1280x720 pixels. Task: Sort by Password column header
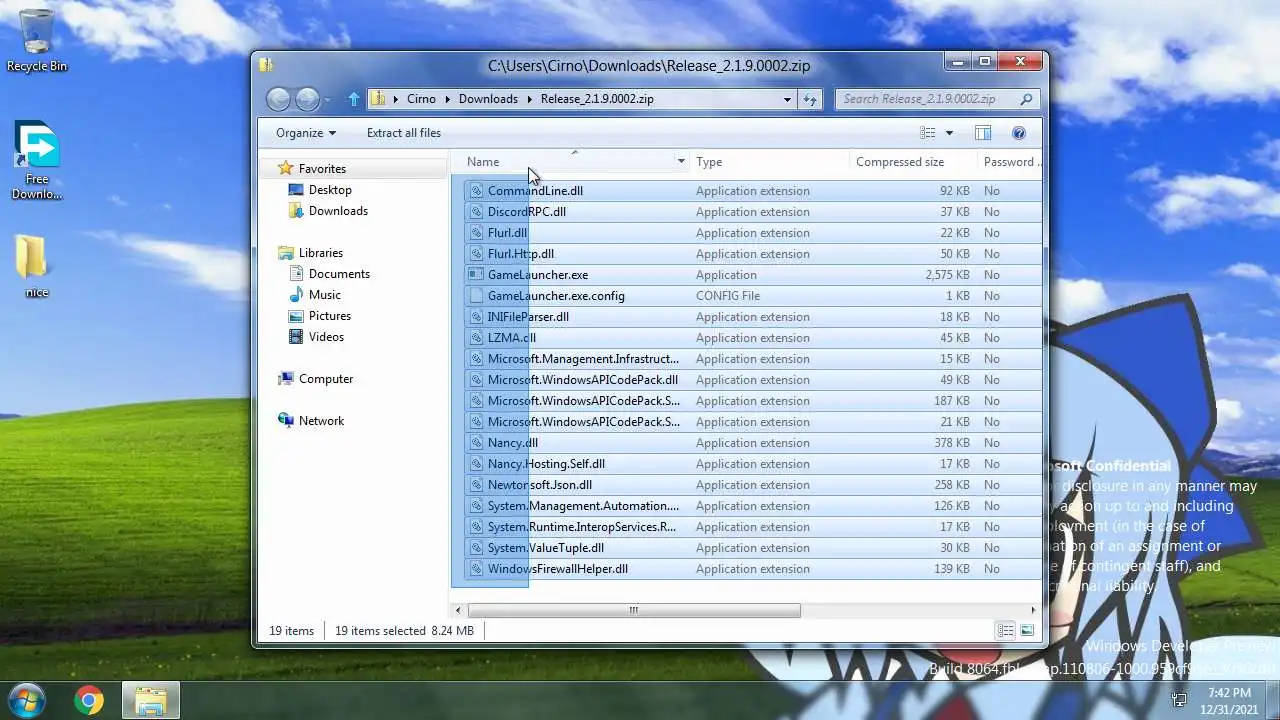click(x=1010, y=162)
